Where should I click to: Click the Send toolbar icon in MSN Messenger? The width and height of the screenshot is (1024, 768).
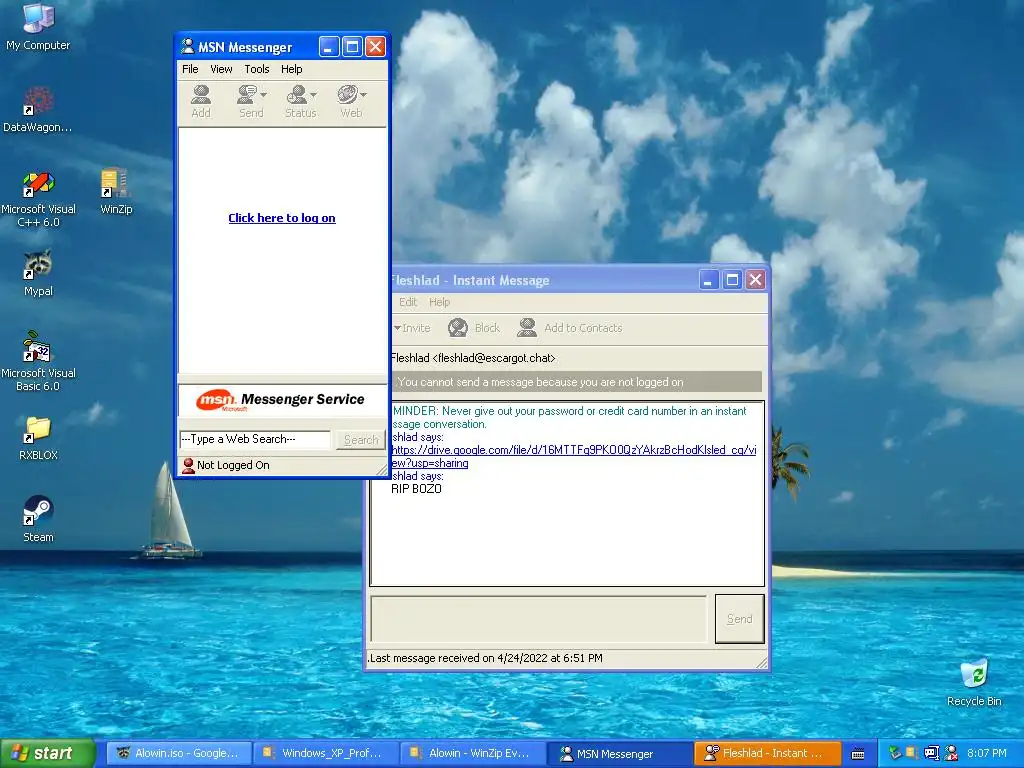pyautogui.click(x=251, y=101)
